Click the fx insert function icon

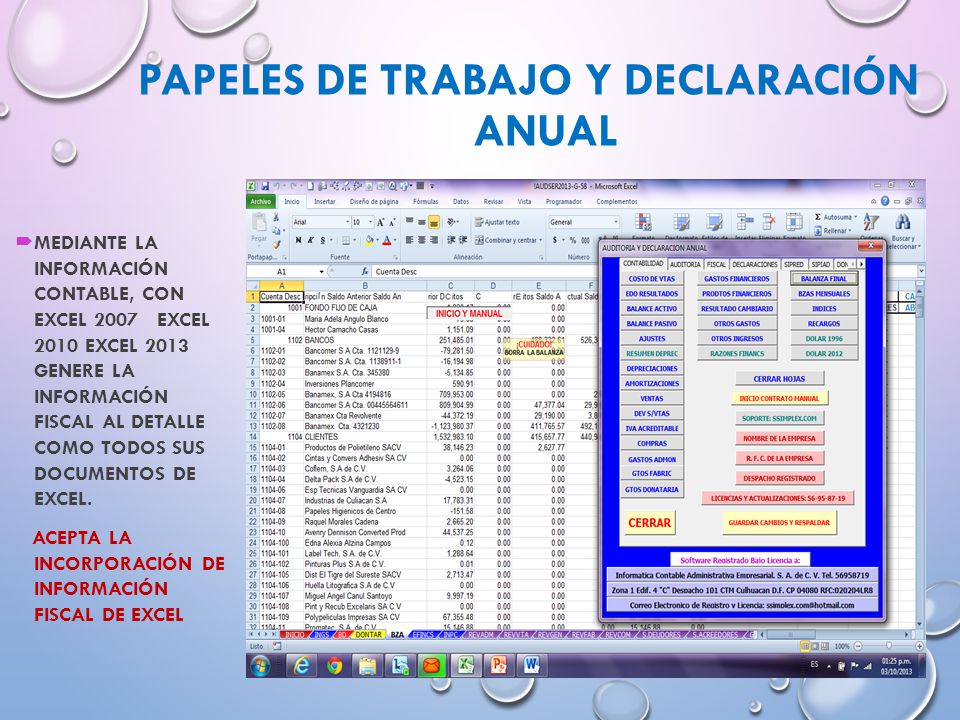click(365, 271)
